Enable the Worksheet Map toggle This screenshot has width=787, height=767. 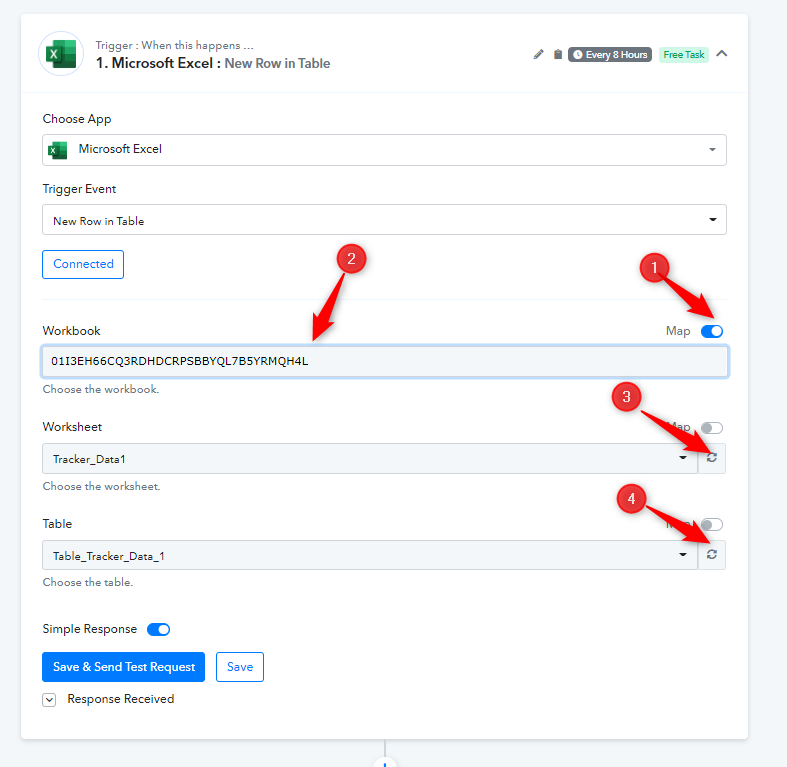click(x=712, y=428)
